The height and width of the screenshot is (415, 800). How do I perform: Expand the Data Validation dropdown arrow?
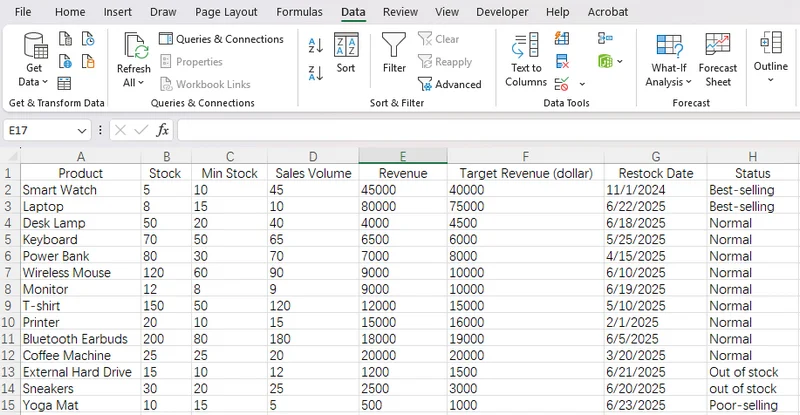(582, 84)
